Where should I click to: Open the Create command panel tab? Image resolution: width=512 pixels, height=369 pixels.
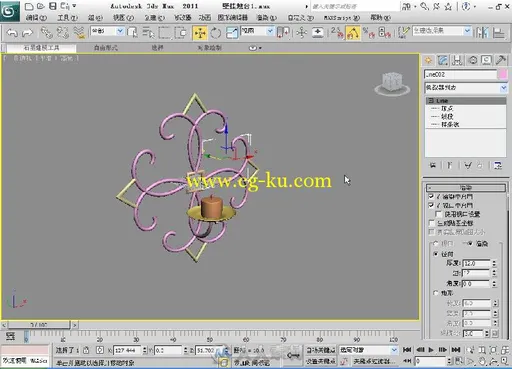click(x=428, y=60)
